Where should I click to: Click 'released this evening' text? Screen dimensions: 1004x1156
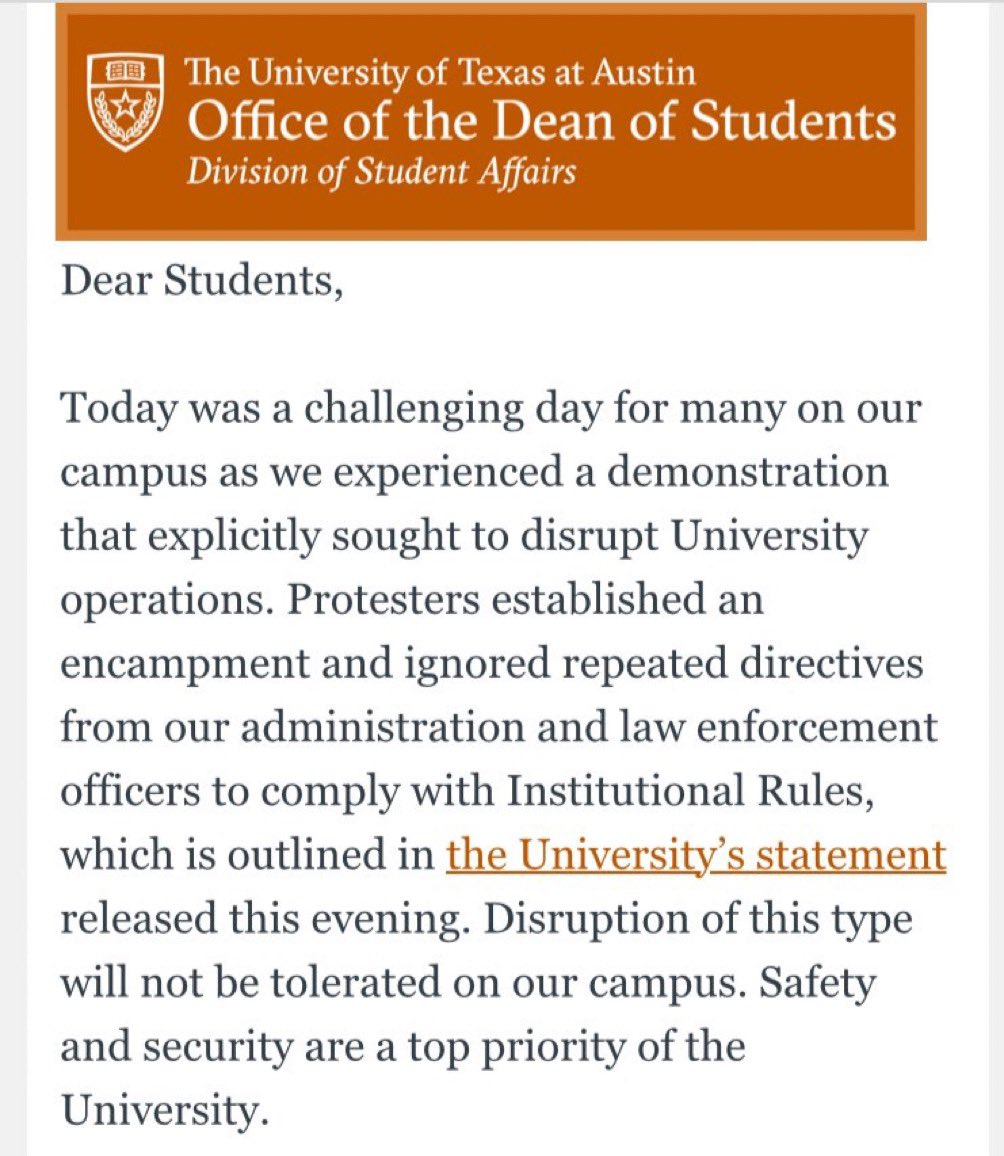(265, 920)
